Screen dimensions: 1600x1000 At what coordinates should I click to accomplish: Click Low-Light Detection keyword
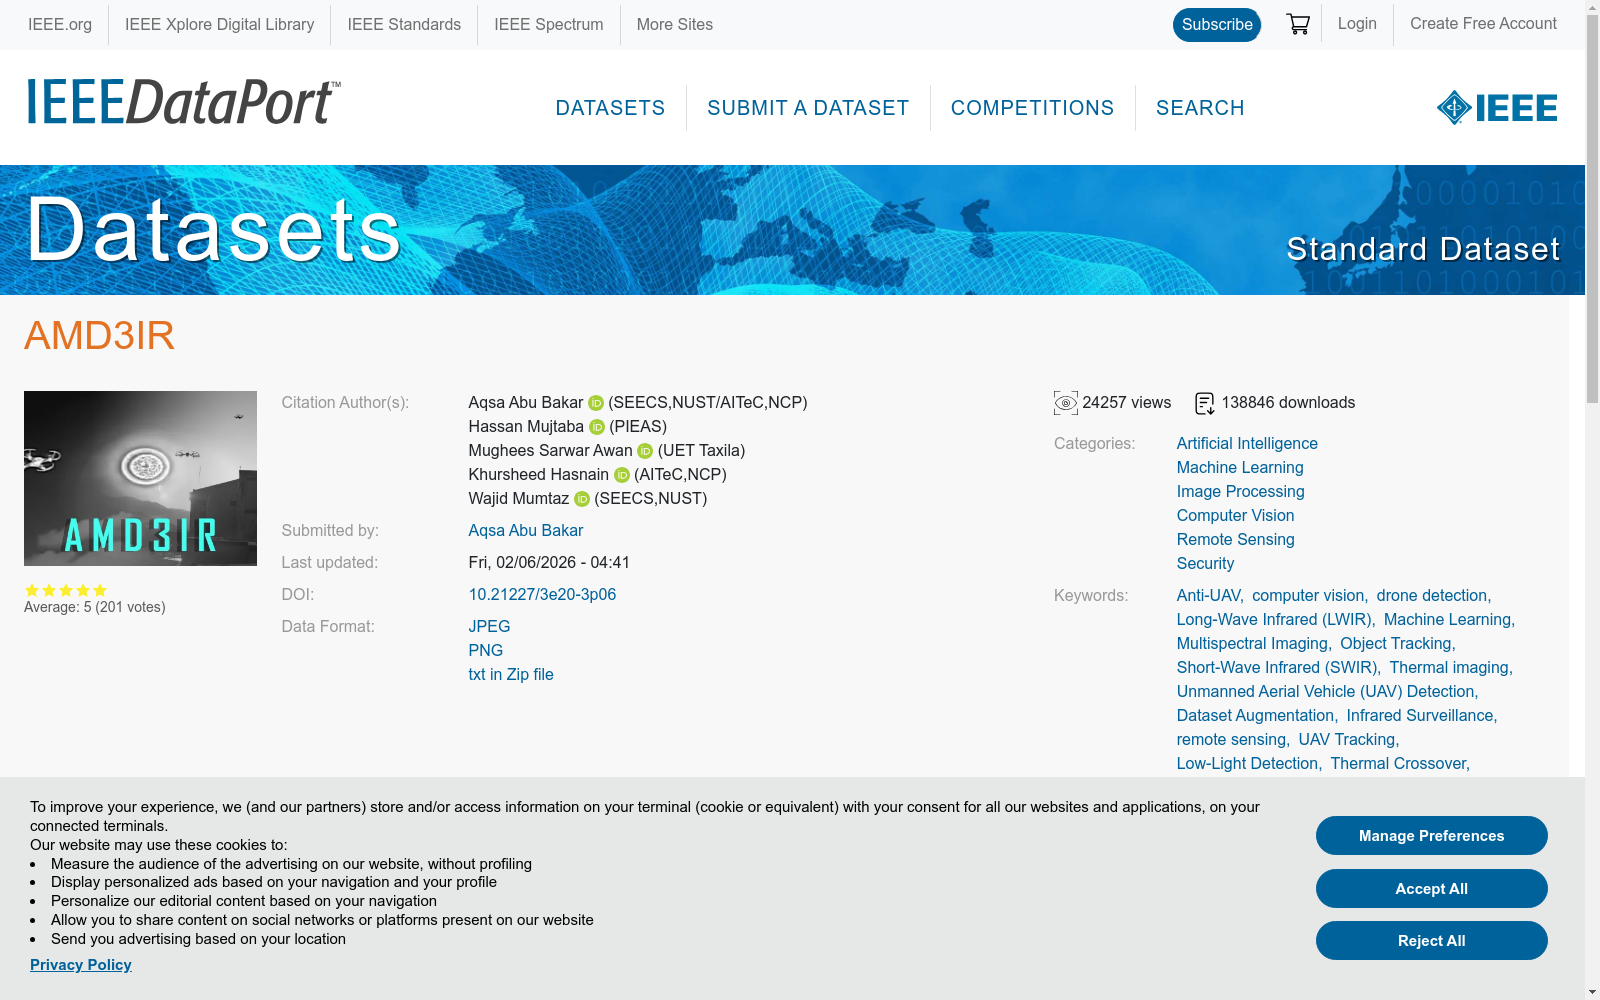[1248, 764]
